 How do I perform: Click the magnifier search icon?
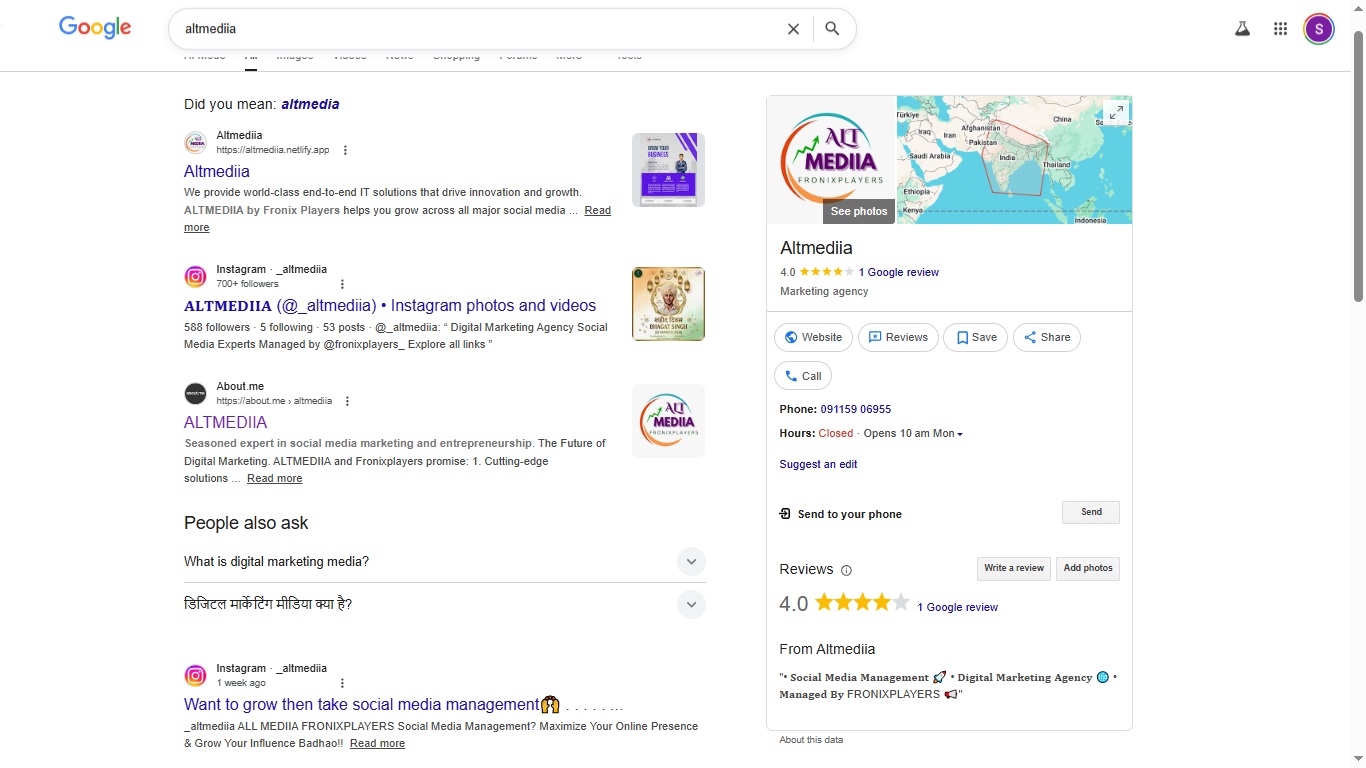click(832, 29)
